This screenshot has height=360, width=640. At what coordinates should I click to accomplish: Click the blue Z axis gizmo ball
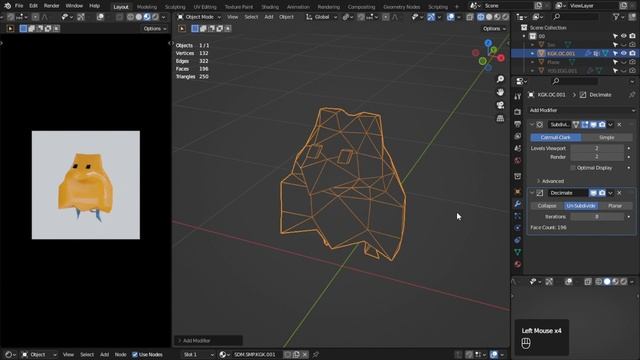point(488,43)
